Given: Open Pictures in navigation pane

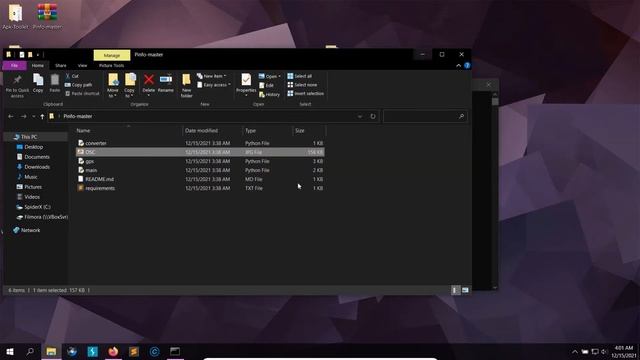Looking at the screenshot, I should (x=33, y=187).
